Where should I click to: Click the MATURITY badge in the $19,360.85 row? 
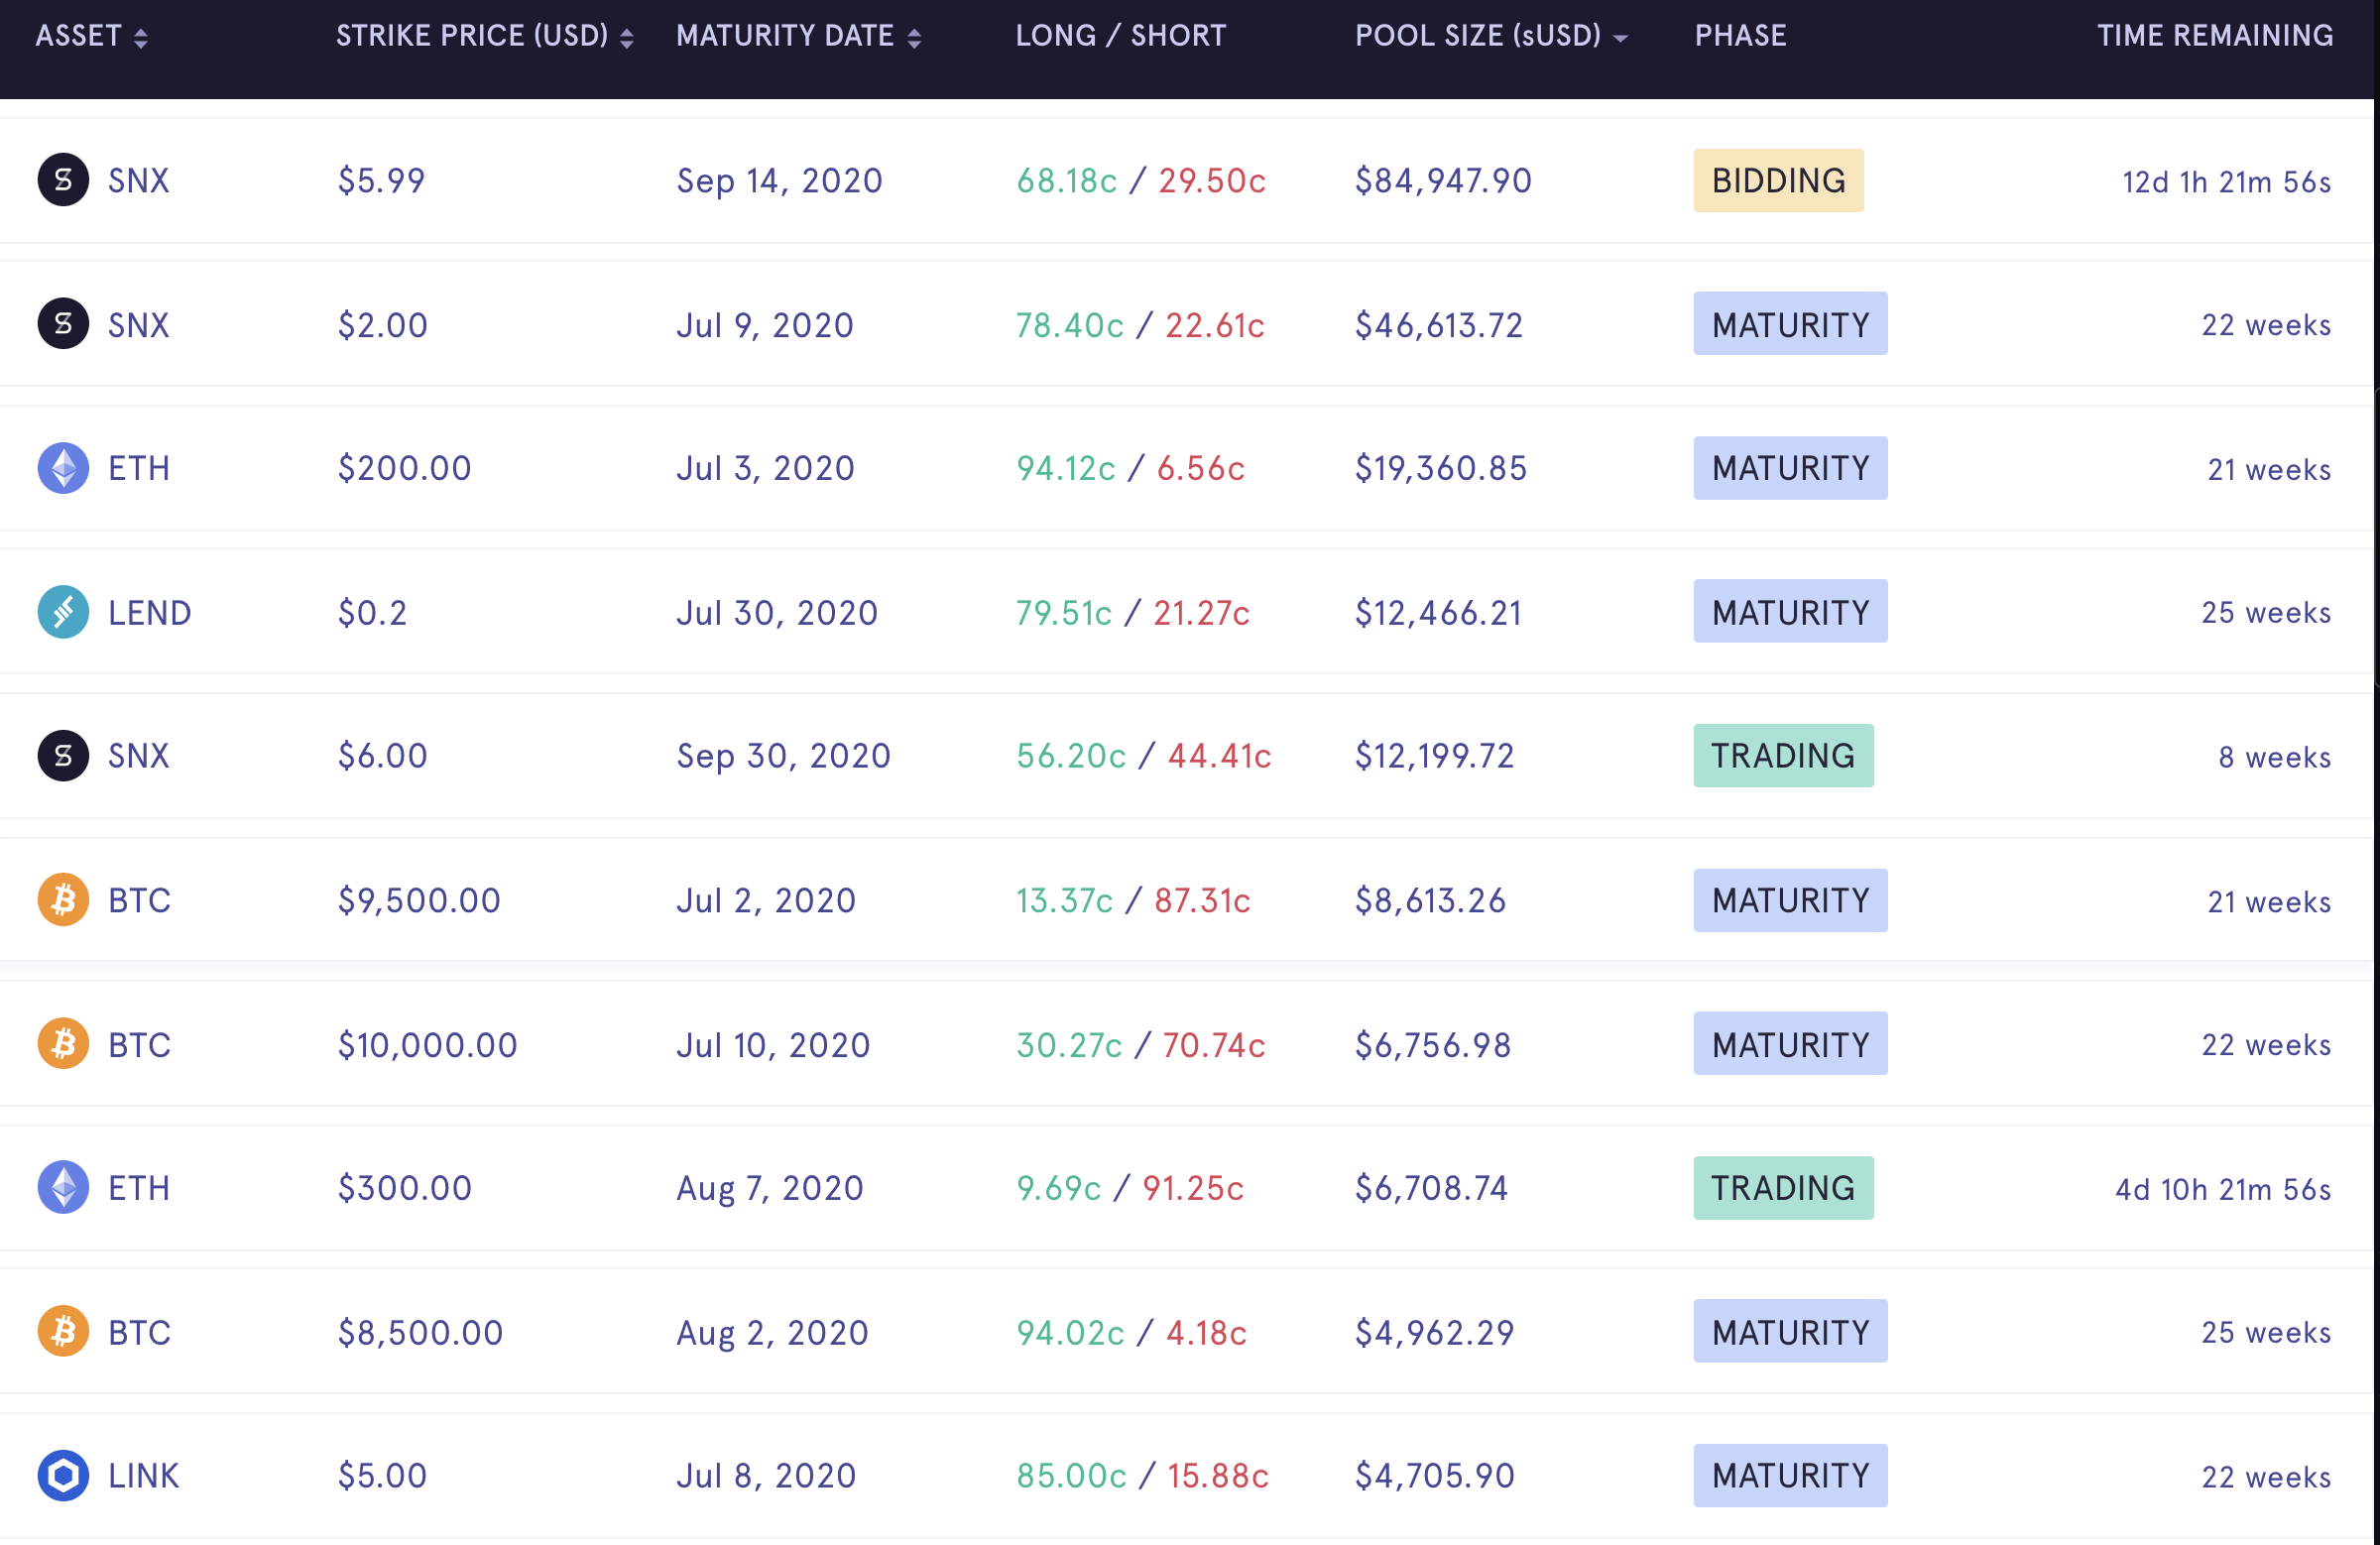coord(1790,468)
